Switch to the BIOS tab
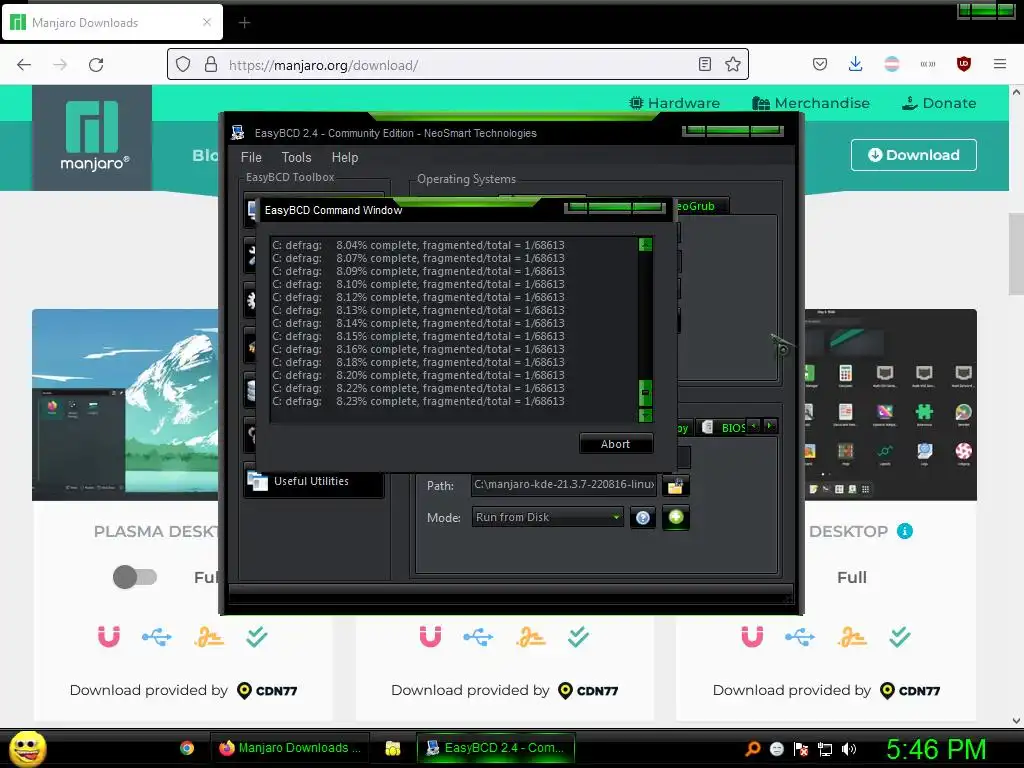1024x768 pixels. pyautogui.click(x=724, y=428)
